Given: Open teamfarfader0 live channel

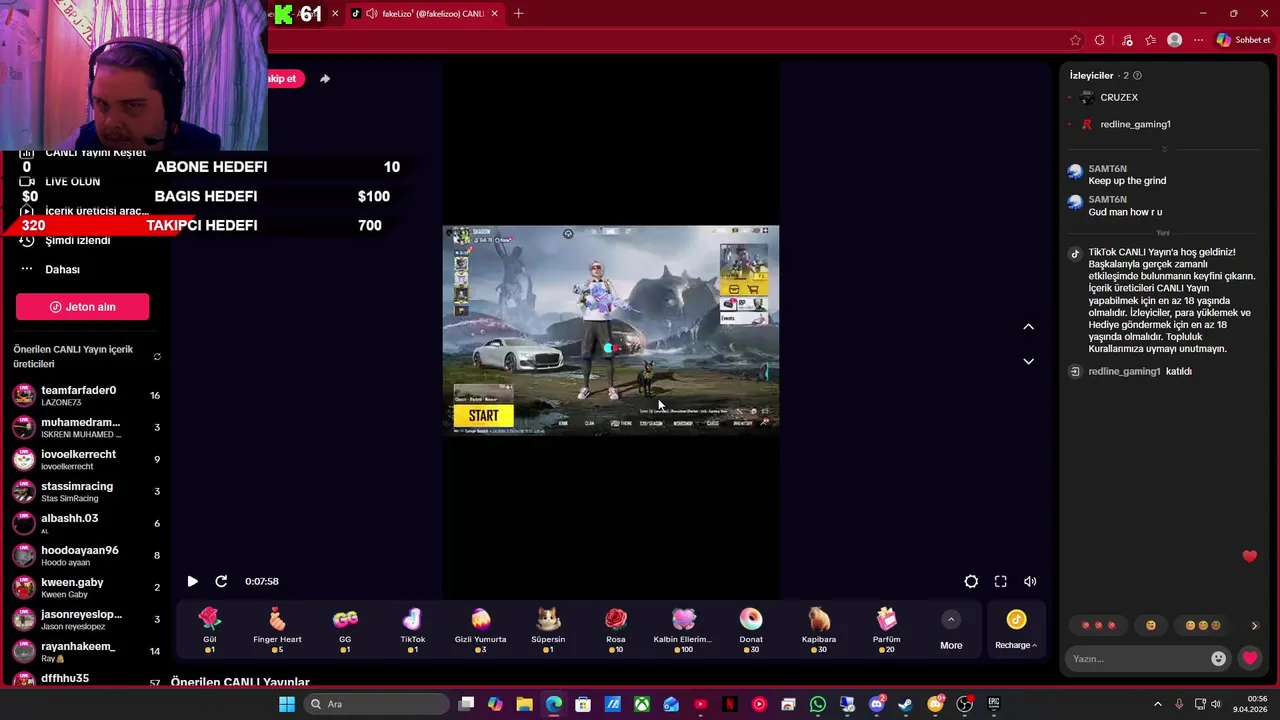Looking at the screenshot, I should 86,396.
